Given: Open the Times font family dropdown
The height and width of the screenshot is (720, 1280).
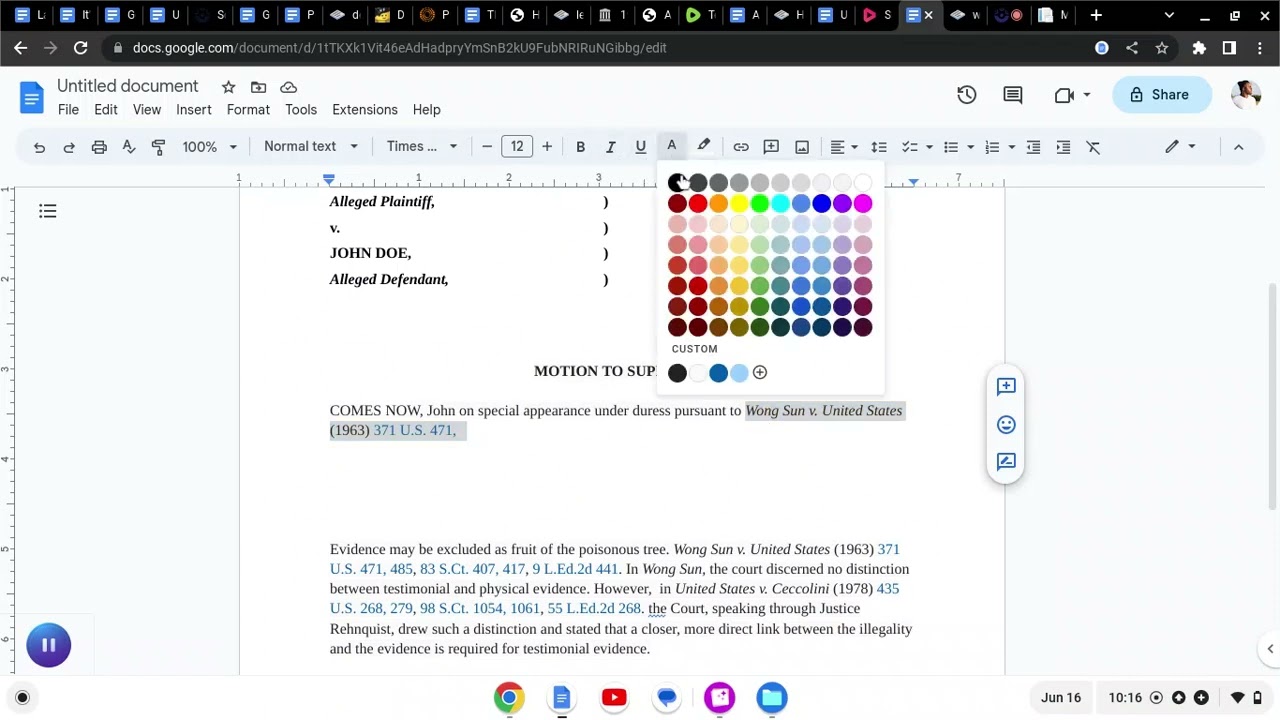Looking at the screenshot, I should (421, 147).
